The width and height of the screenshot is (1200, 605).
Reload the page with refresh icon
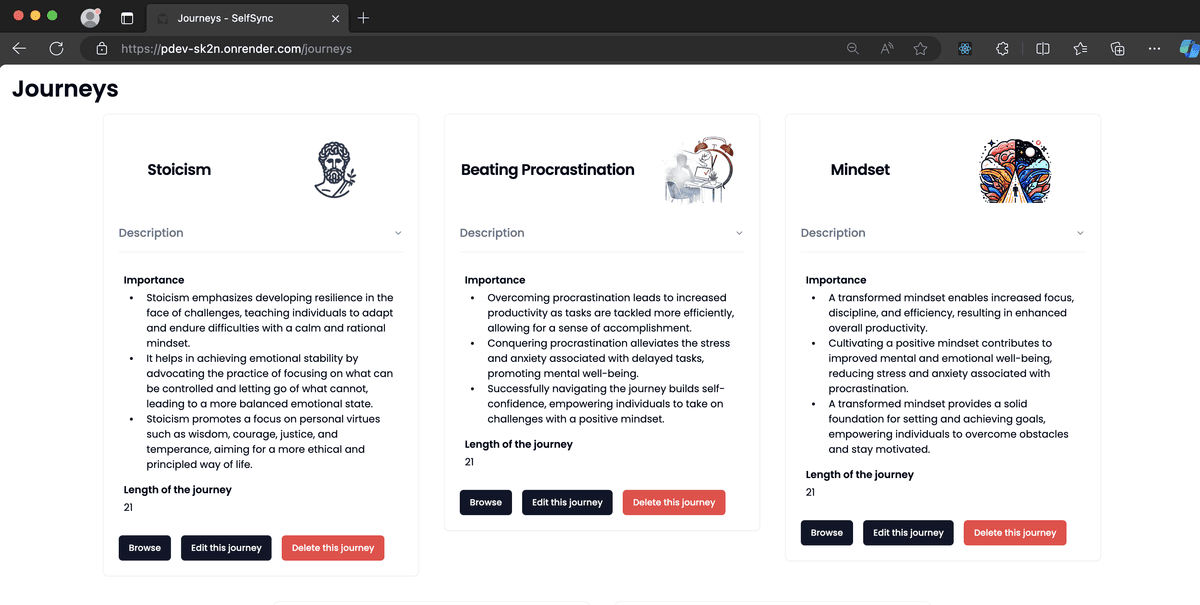click(x=56, y=48)
